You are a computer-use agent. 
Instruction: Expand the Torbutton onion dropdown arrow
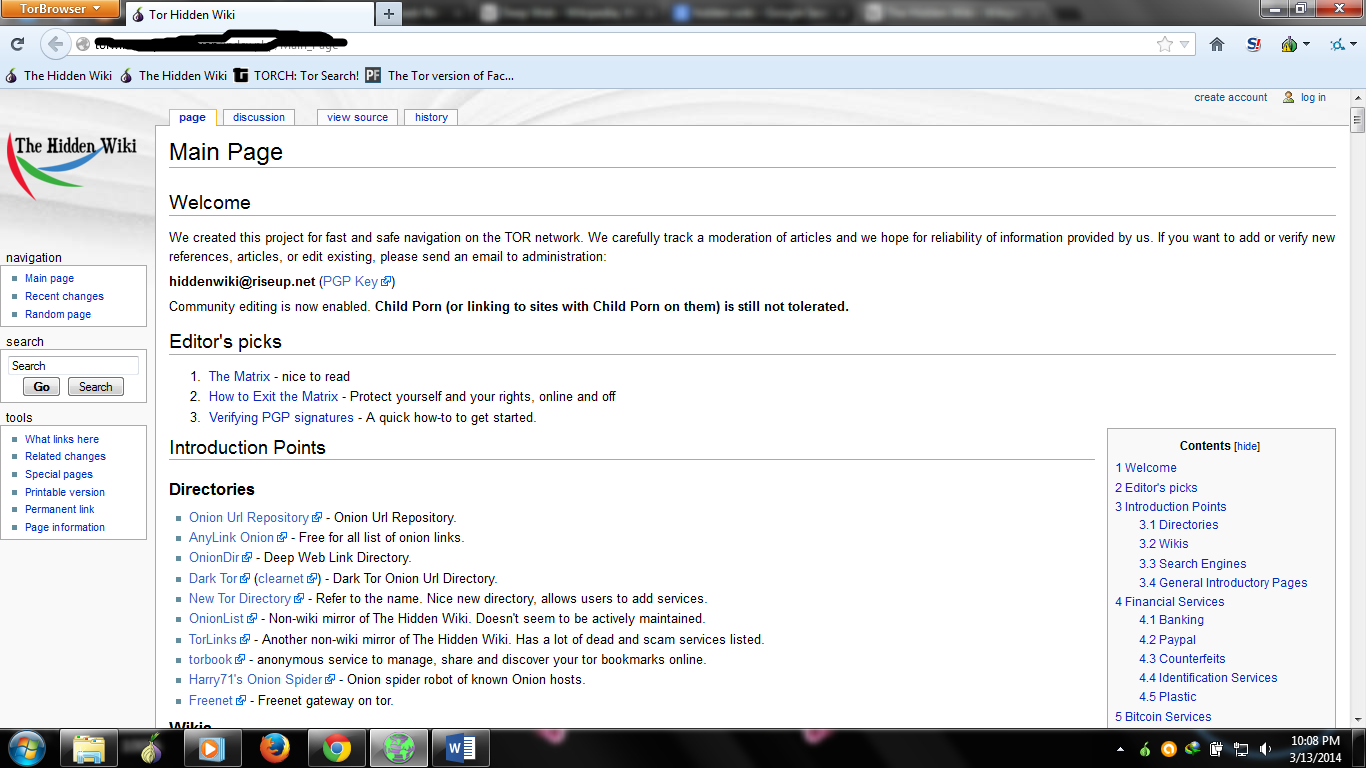pyautogui.click(x=1307, y=44)
